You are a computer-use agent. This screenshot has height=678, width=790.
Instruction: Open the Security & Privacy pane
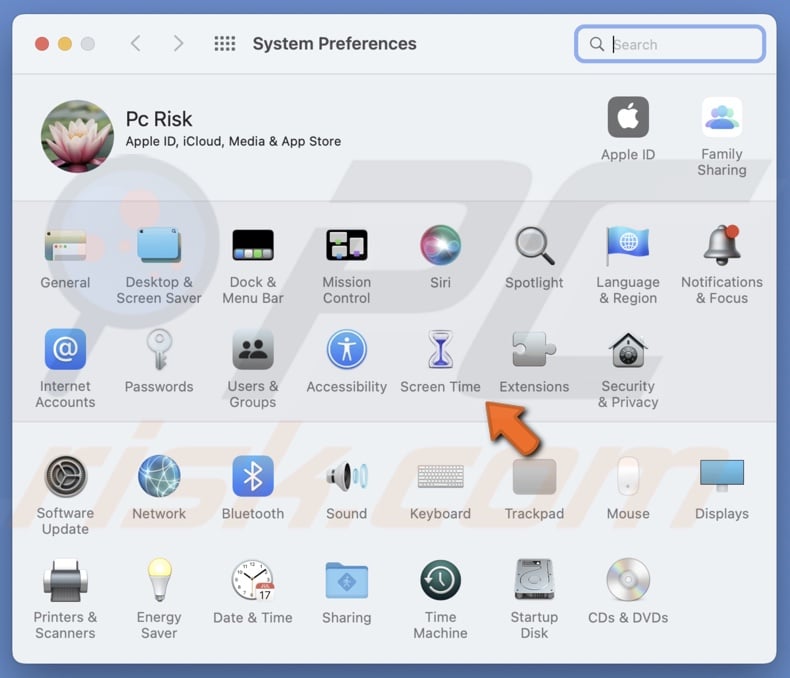pyautogui.click(x=628, y=353)
